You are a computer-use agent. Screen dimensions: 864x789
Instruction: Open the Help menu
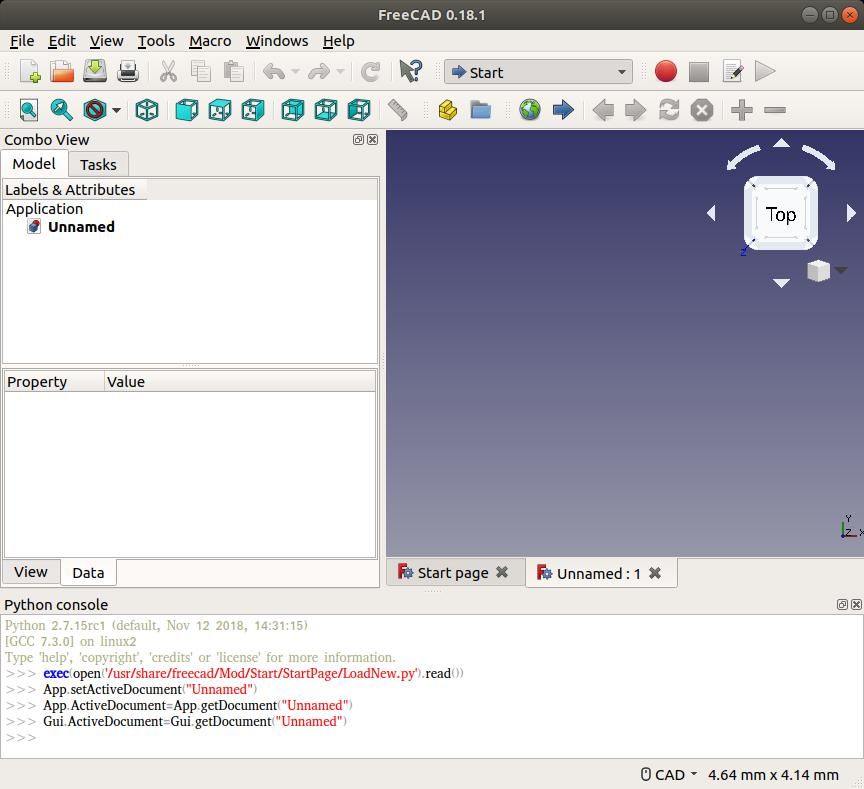(x=338, y=41)
